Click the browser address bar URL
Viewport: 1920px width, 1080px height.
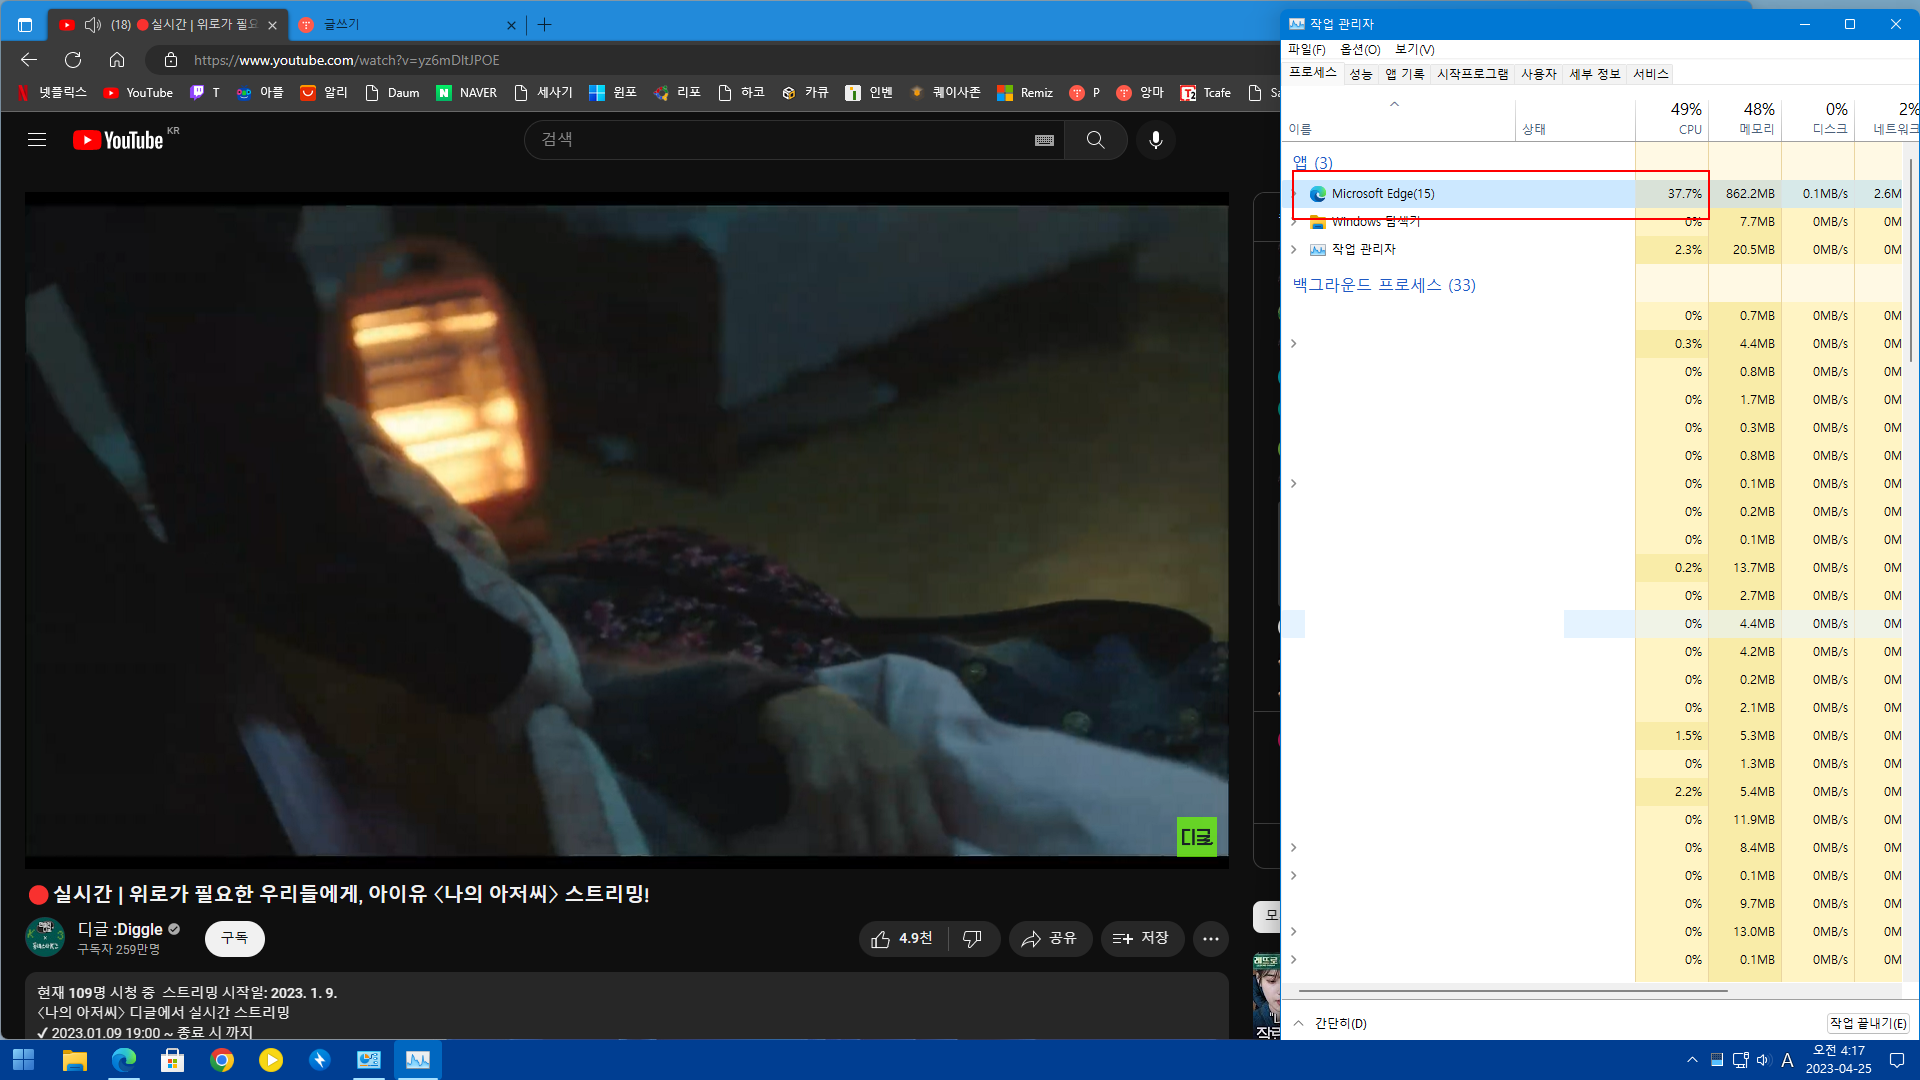click(x=346, y=60)
